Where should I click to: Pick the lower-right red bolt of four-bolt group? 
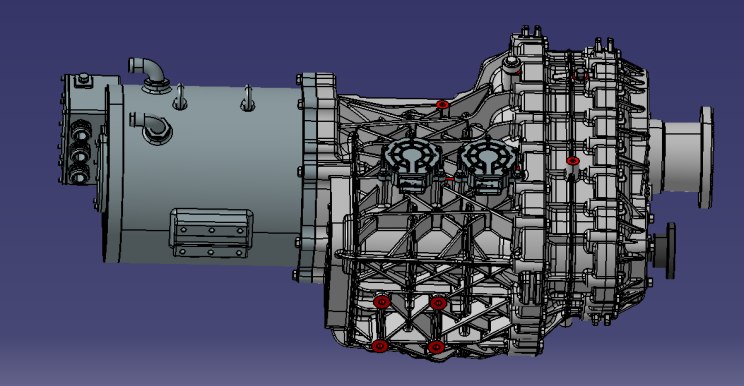click(x=436, y=347)
